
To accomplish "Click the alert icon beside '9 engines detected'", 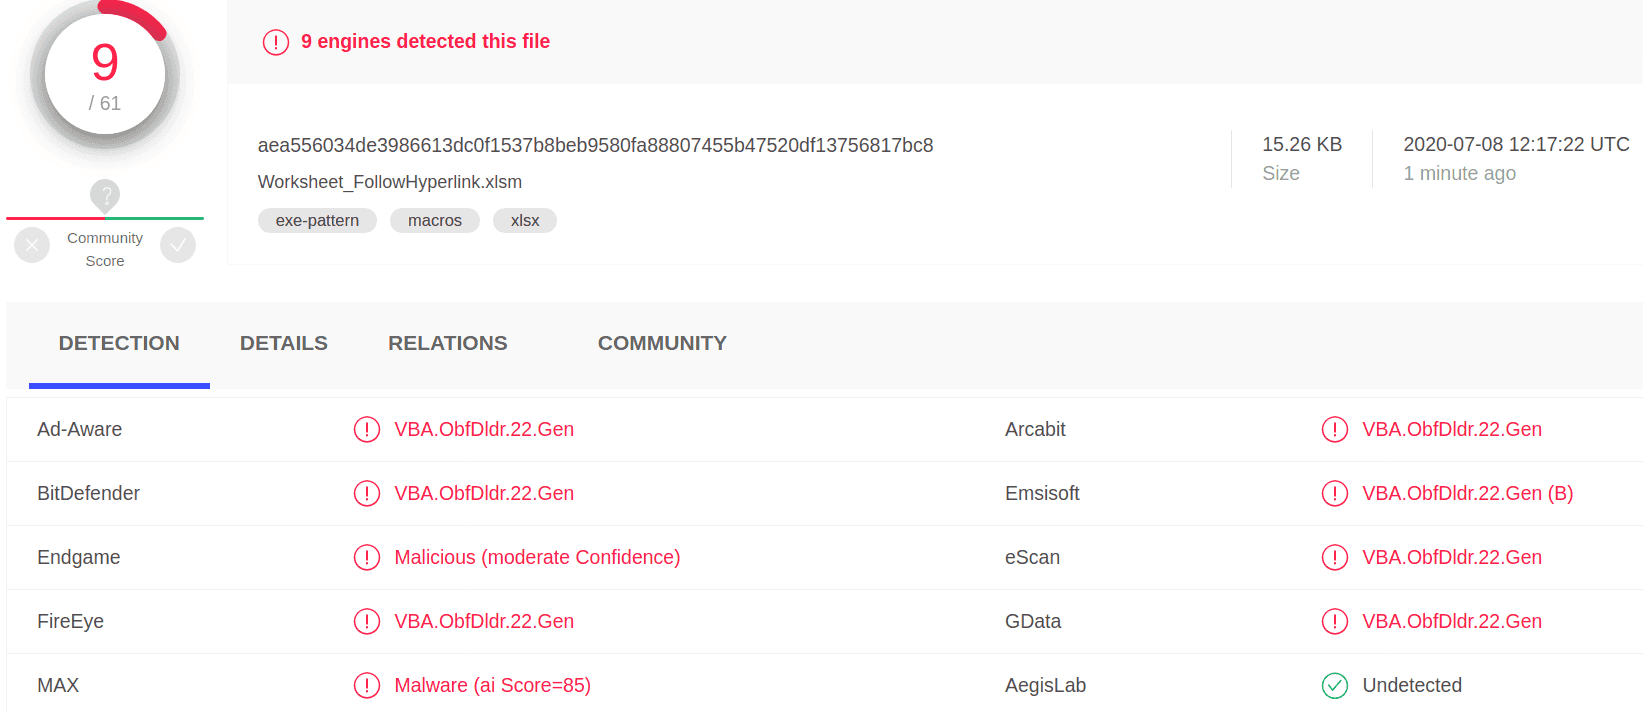I will [276, 42].
